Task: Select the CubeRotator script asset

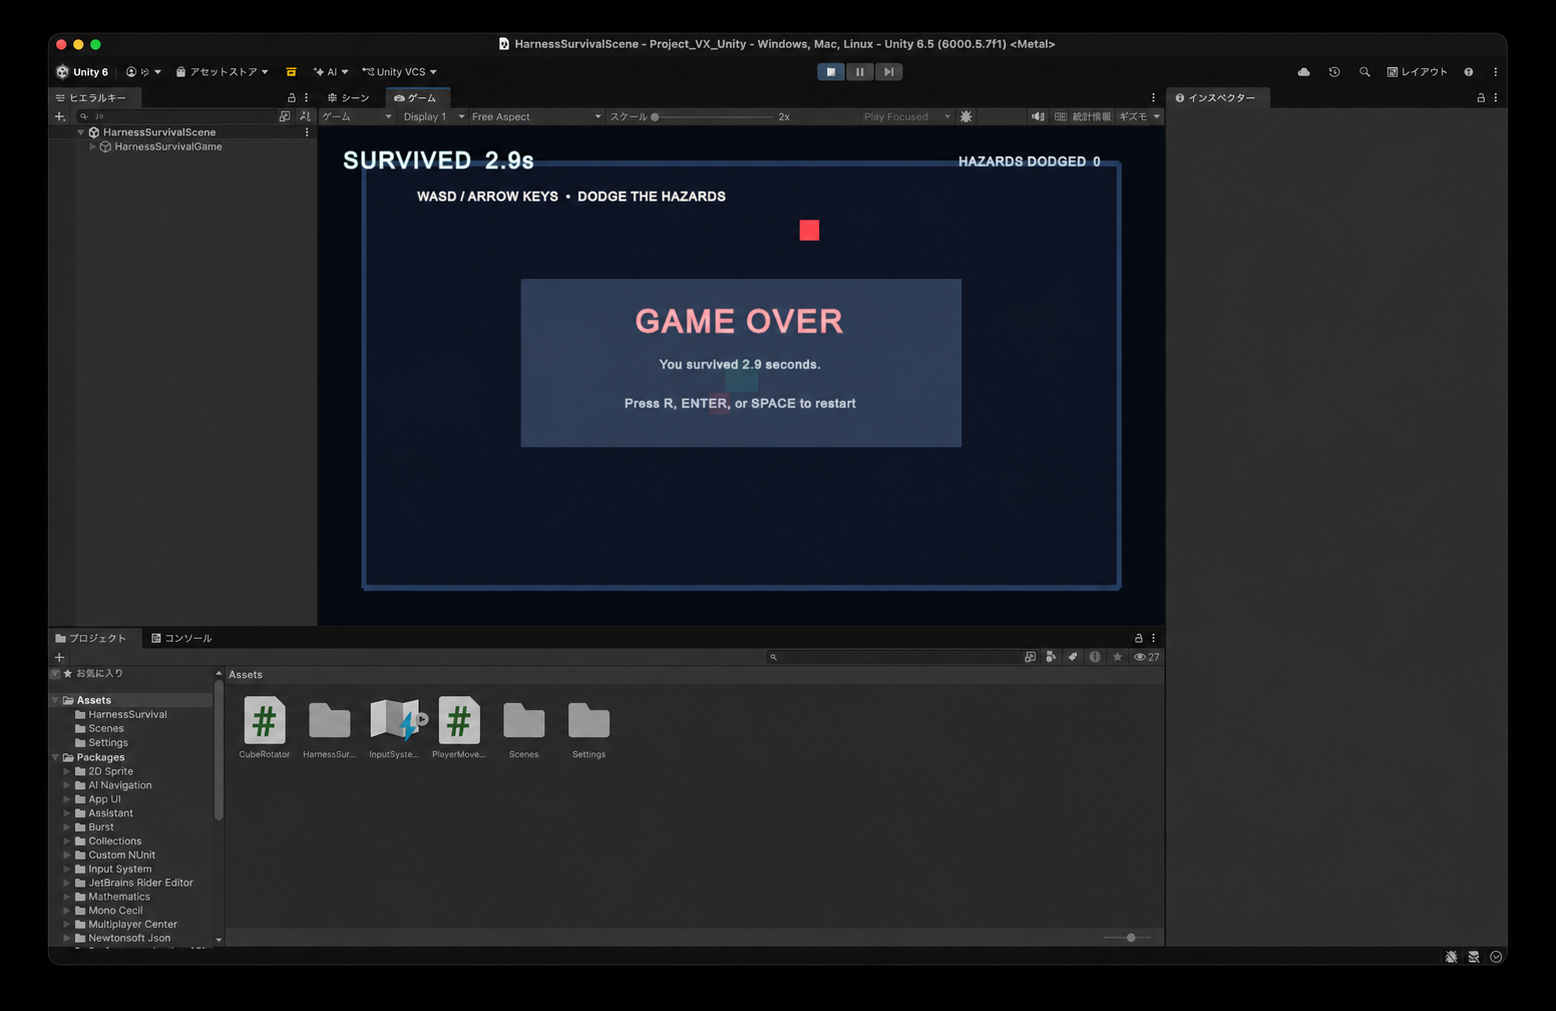Action: (264, 728)
